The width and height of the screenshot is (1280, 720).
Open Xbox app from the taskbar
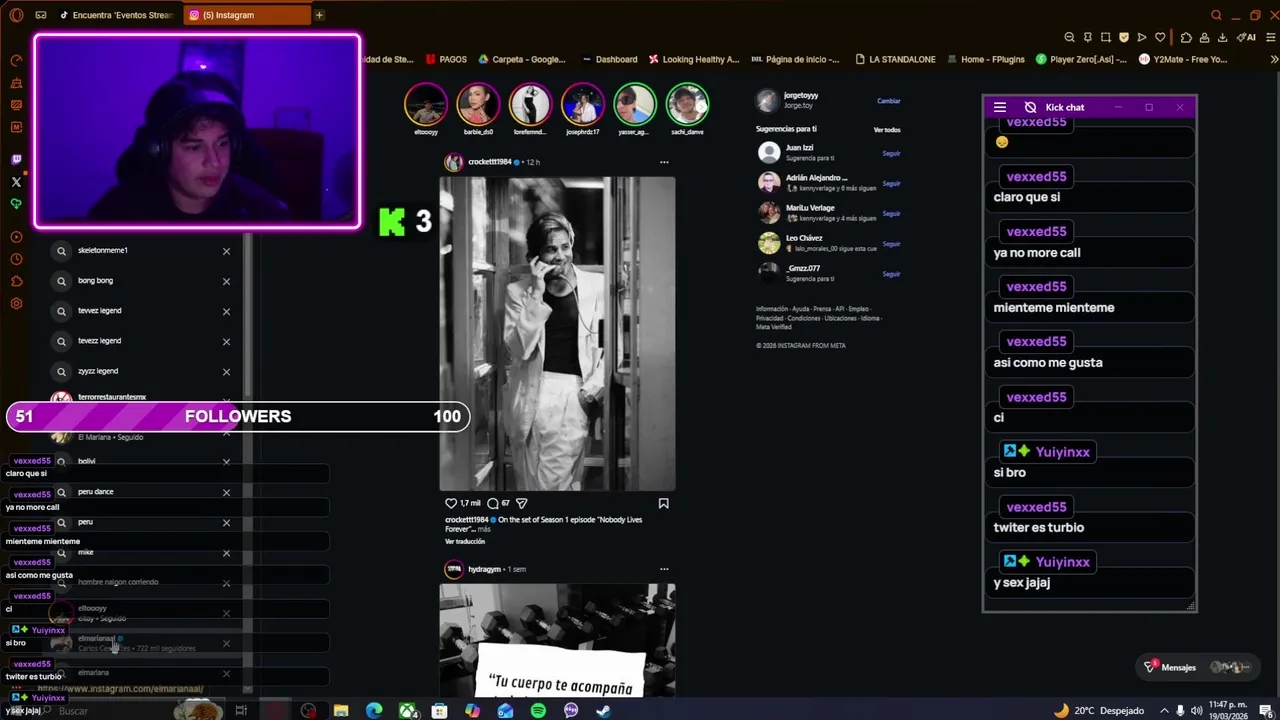pyautogui.click(x=408, y=710)
